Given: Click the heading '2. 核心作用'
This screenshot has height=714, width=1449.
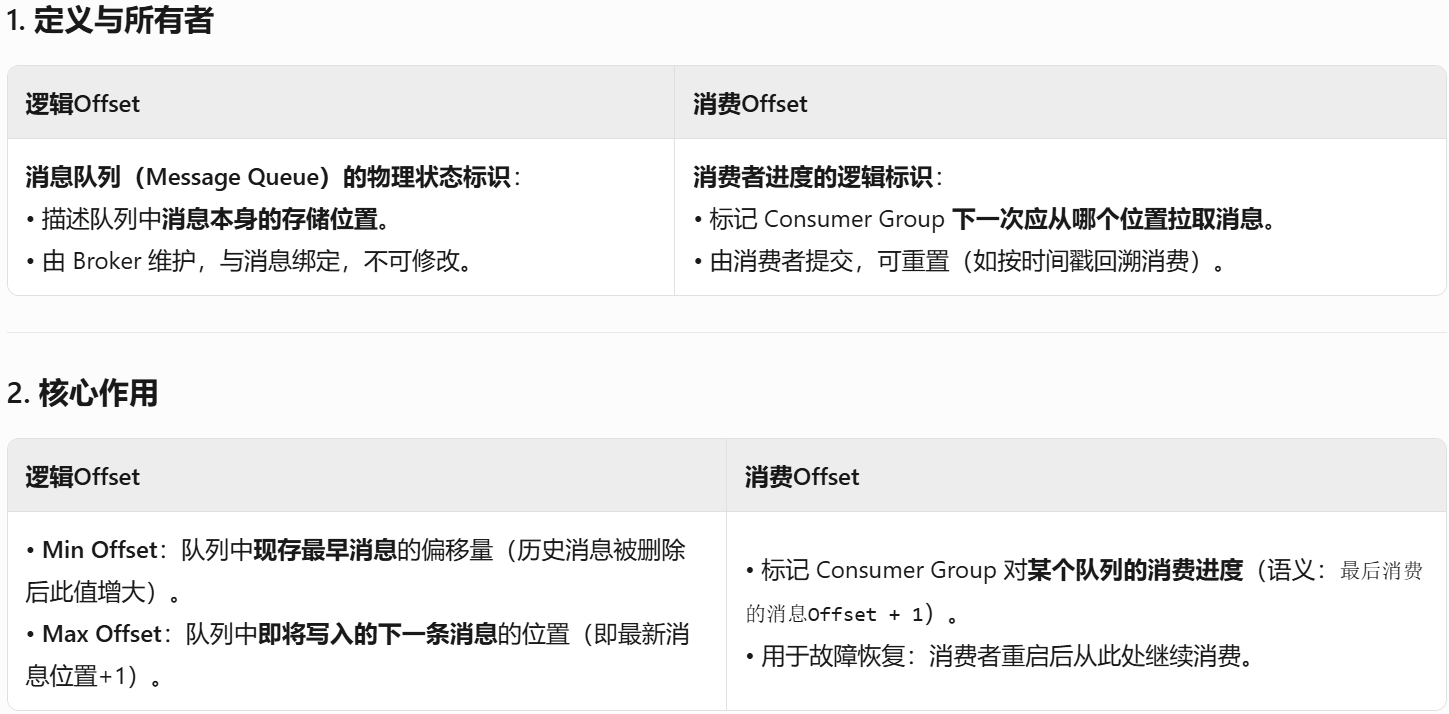Looking at the screenshot, I should [x=83, y=394].
